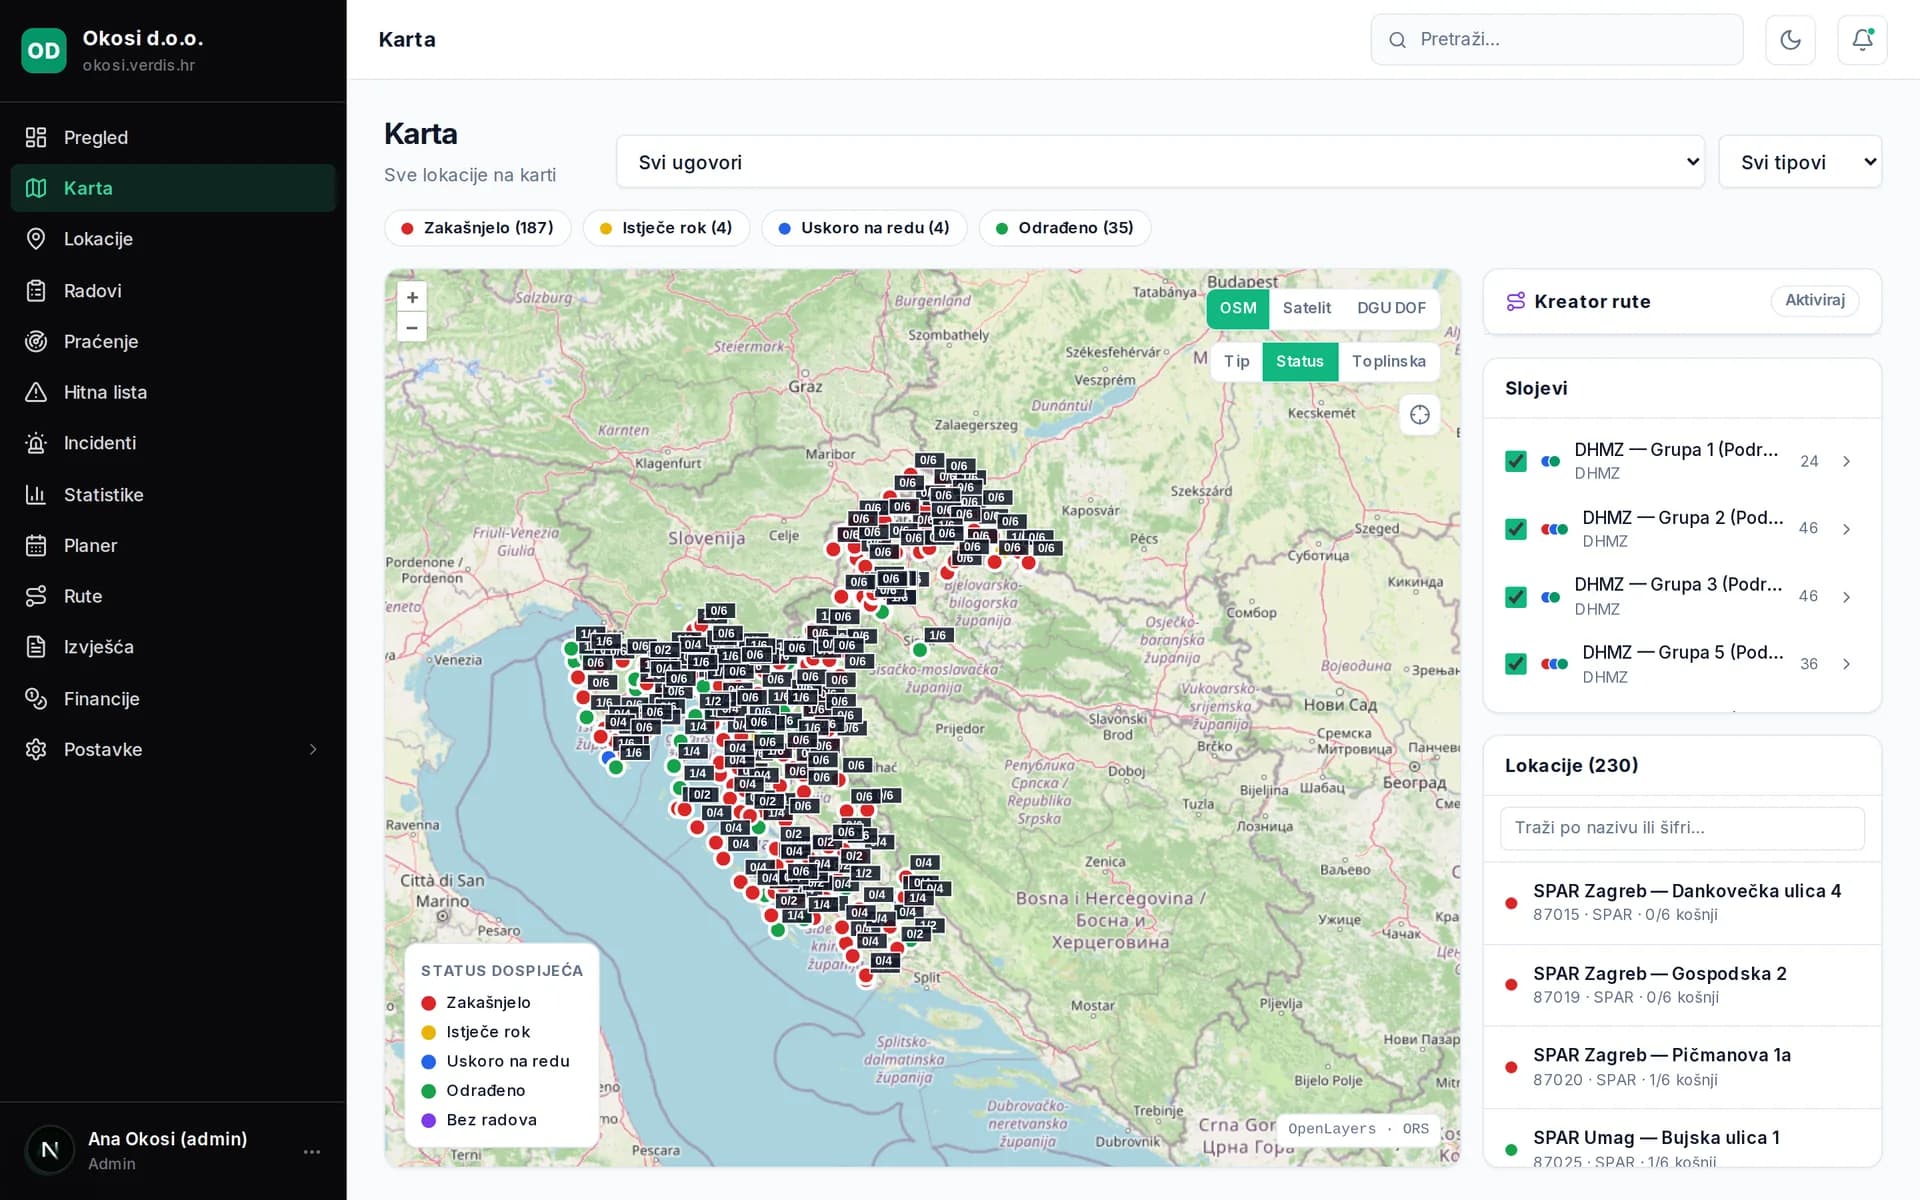Click the locate-me crosshair on map
The image size is (1920, 1200).
point(1420,415)
